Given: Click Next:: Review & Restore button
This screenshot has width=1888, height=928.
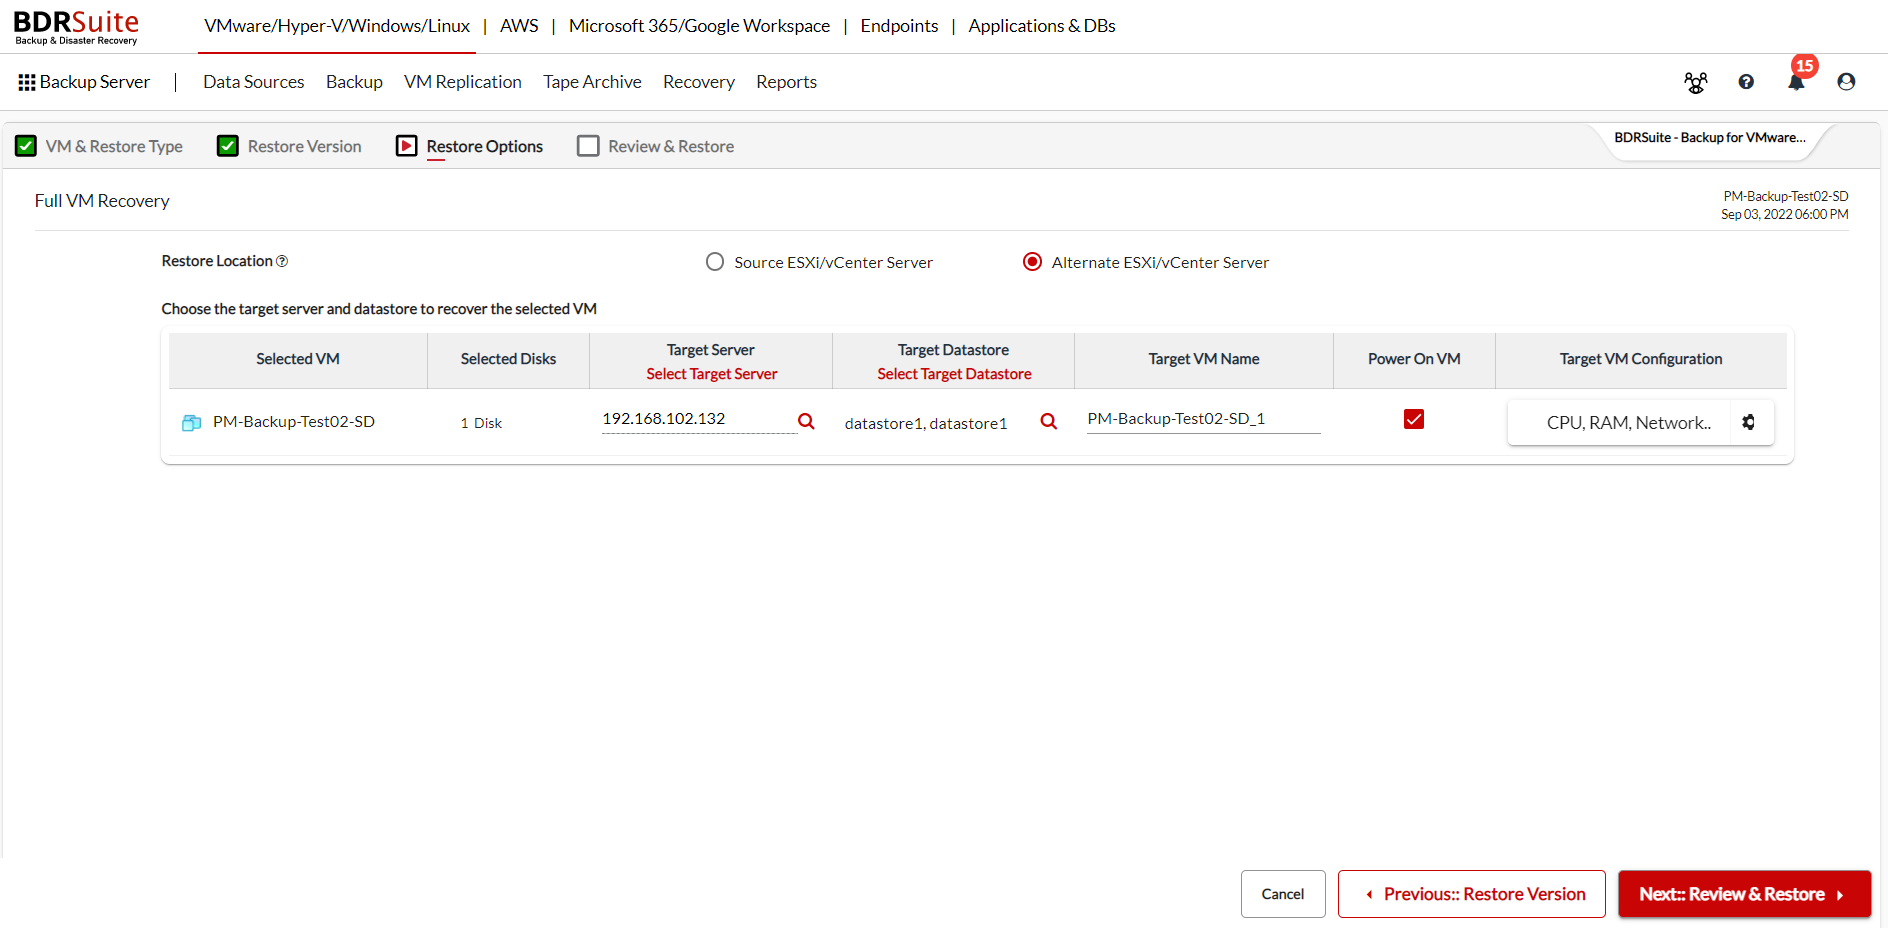Looking at the screenshot, I should click(x=1745, y=894).
